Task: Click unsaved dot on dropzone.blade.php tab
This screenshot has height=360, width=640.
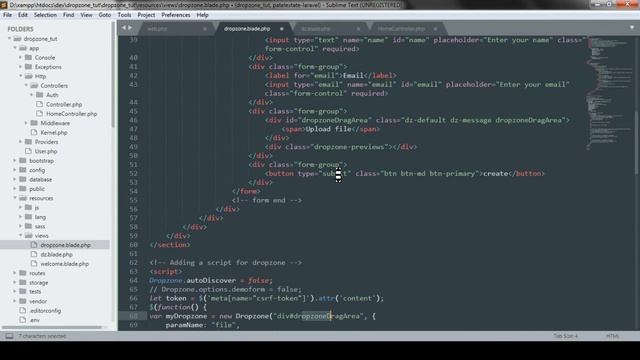Action: (282, 29)
